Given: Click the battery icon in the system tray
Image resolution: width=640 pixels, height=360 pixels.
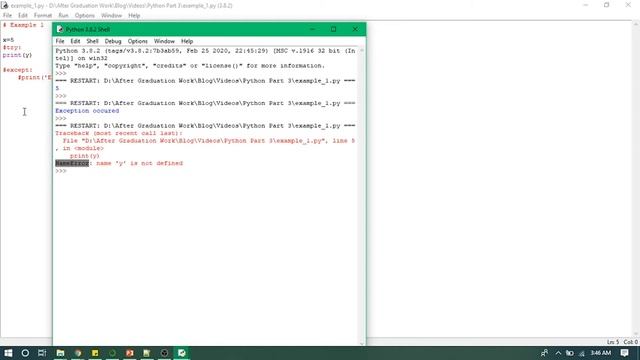Looking at the screenshot, I should pyautogui.click(x=570, y=353).
